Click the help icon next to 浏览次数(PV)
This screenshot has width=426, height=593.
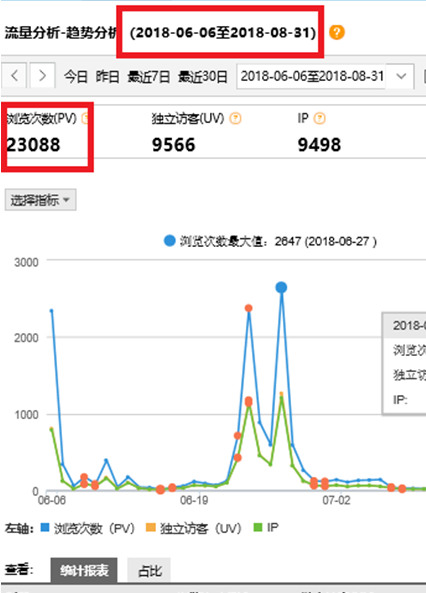pyautogui.click(x=86, y=119)
